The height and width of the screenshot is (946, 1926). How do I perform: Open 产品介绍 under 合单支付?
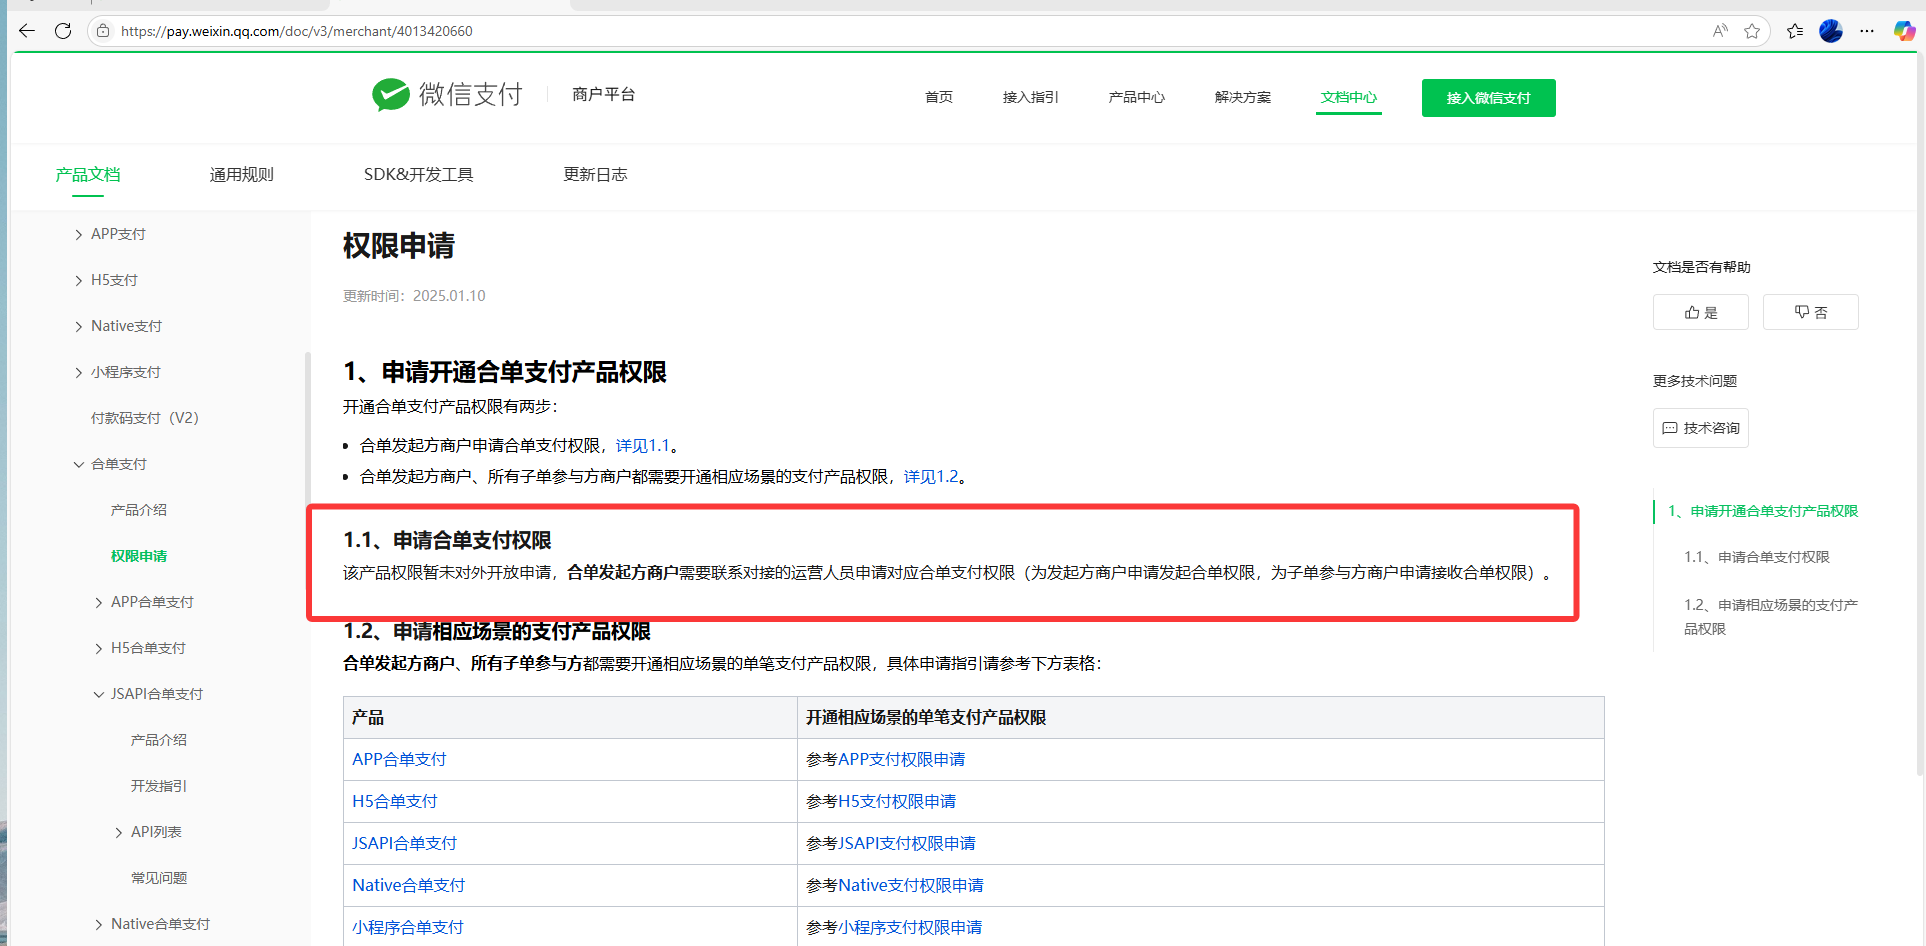tap(139, 510)
